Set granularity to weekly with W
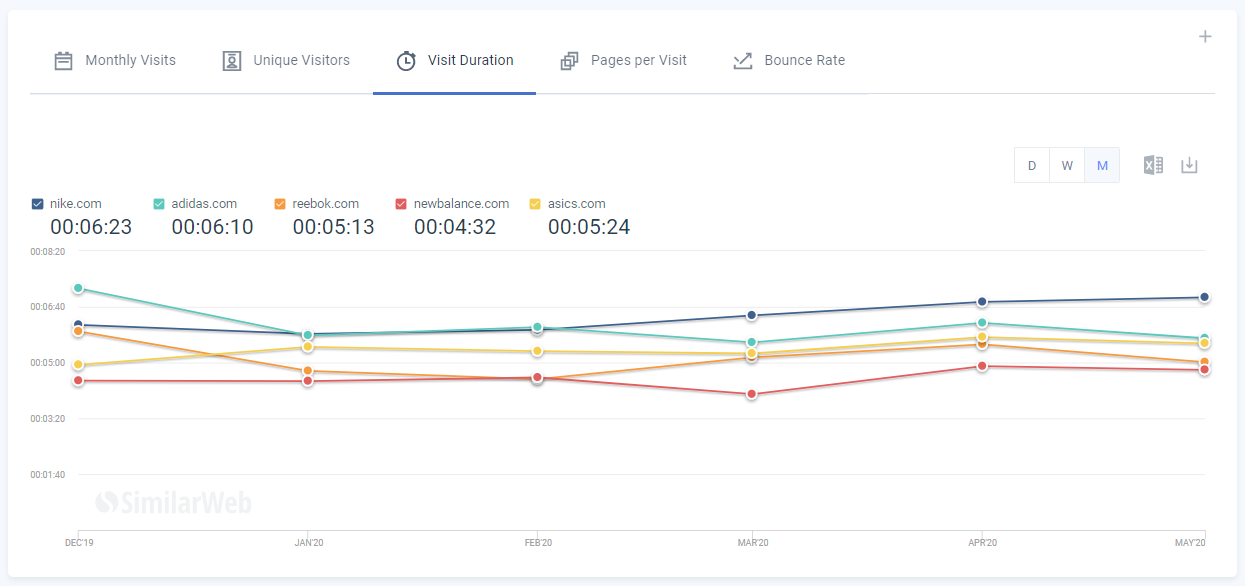1245x586 pixels. coord(1067,165)
